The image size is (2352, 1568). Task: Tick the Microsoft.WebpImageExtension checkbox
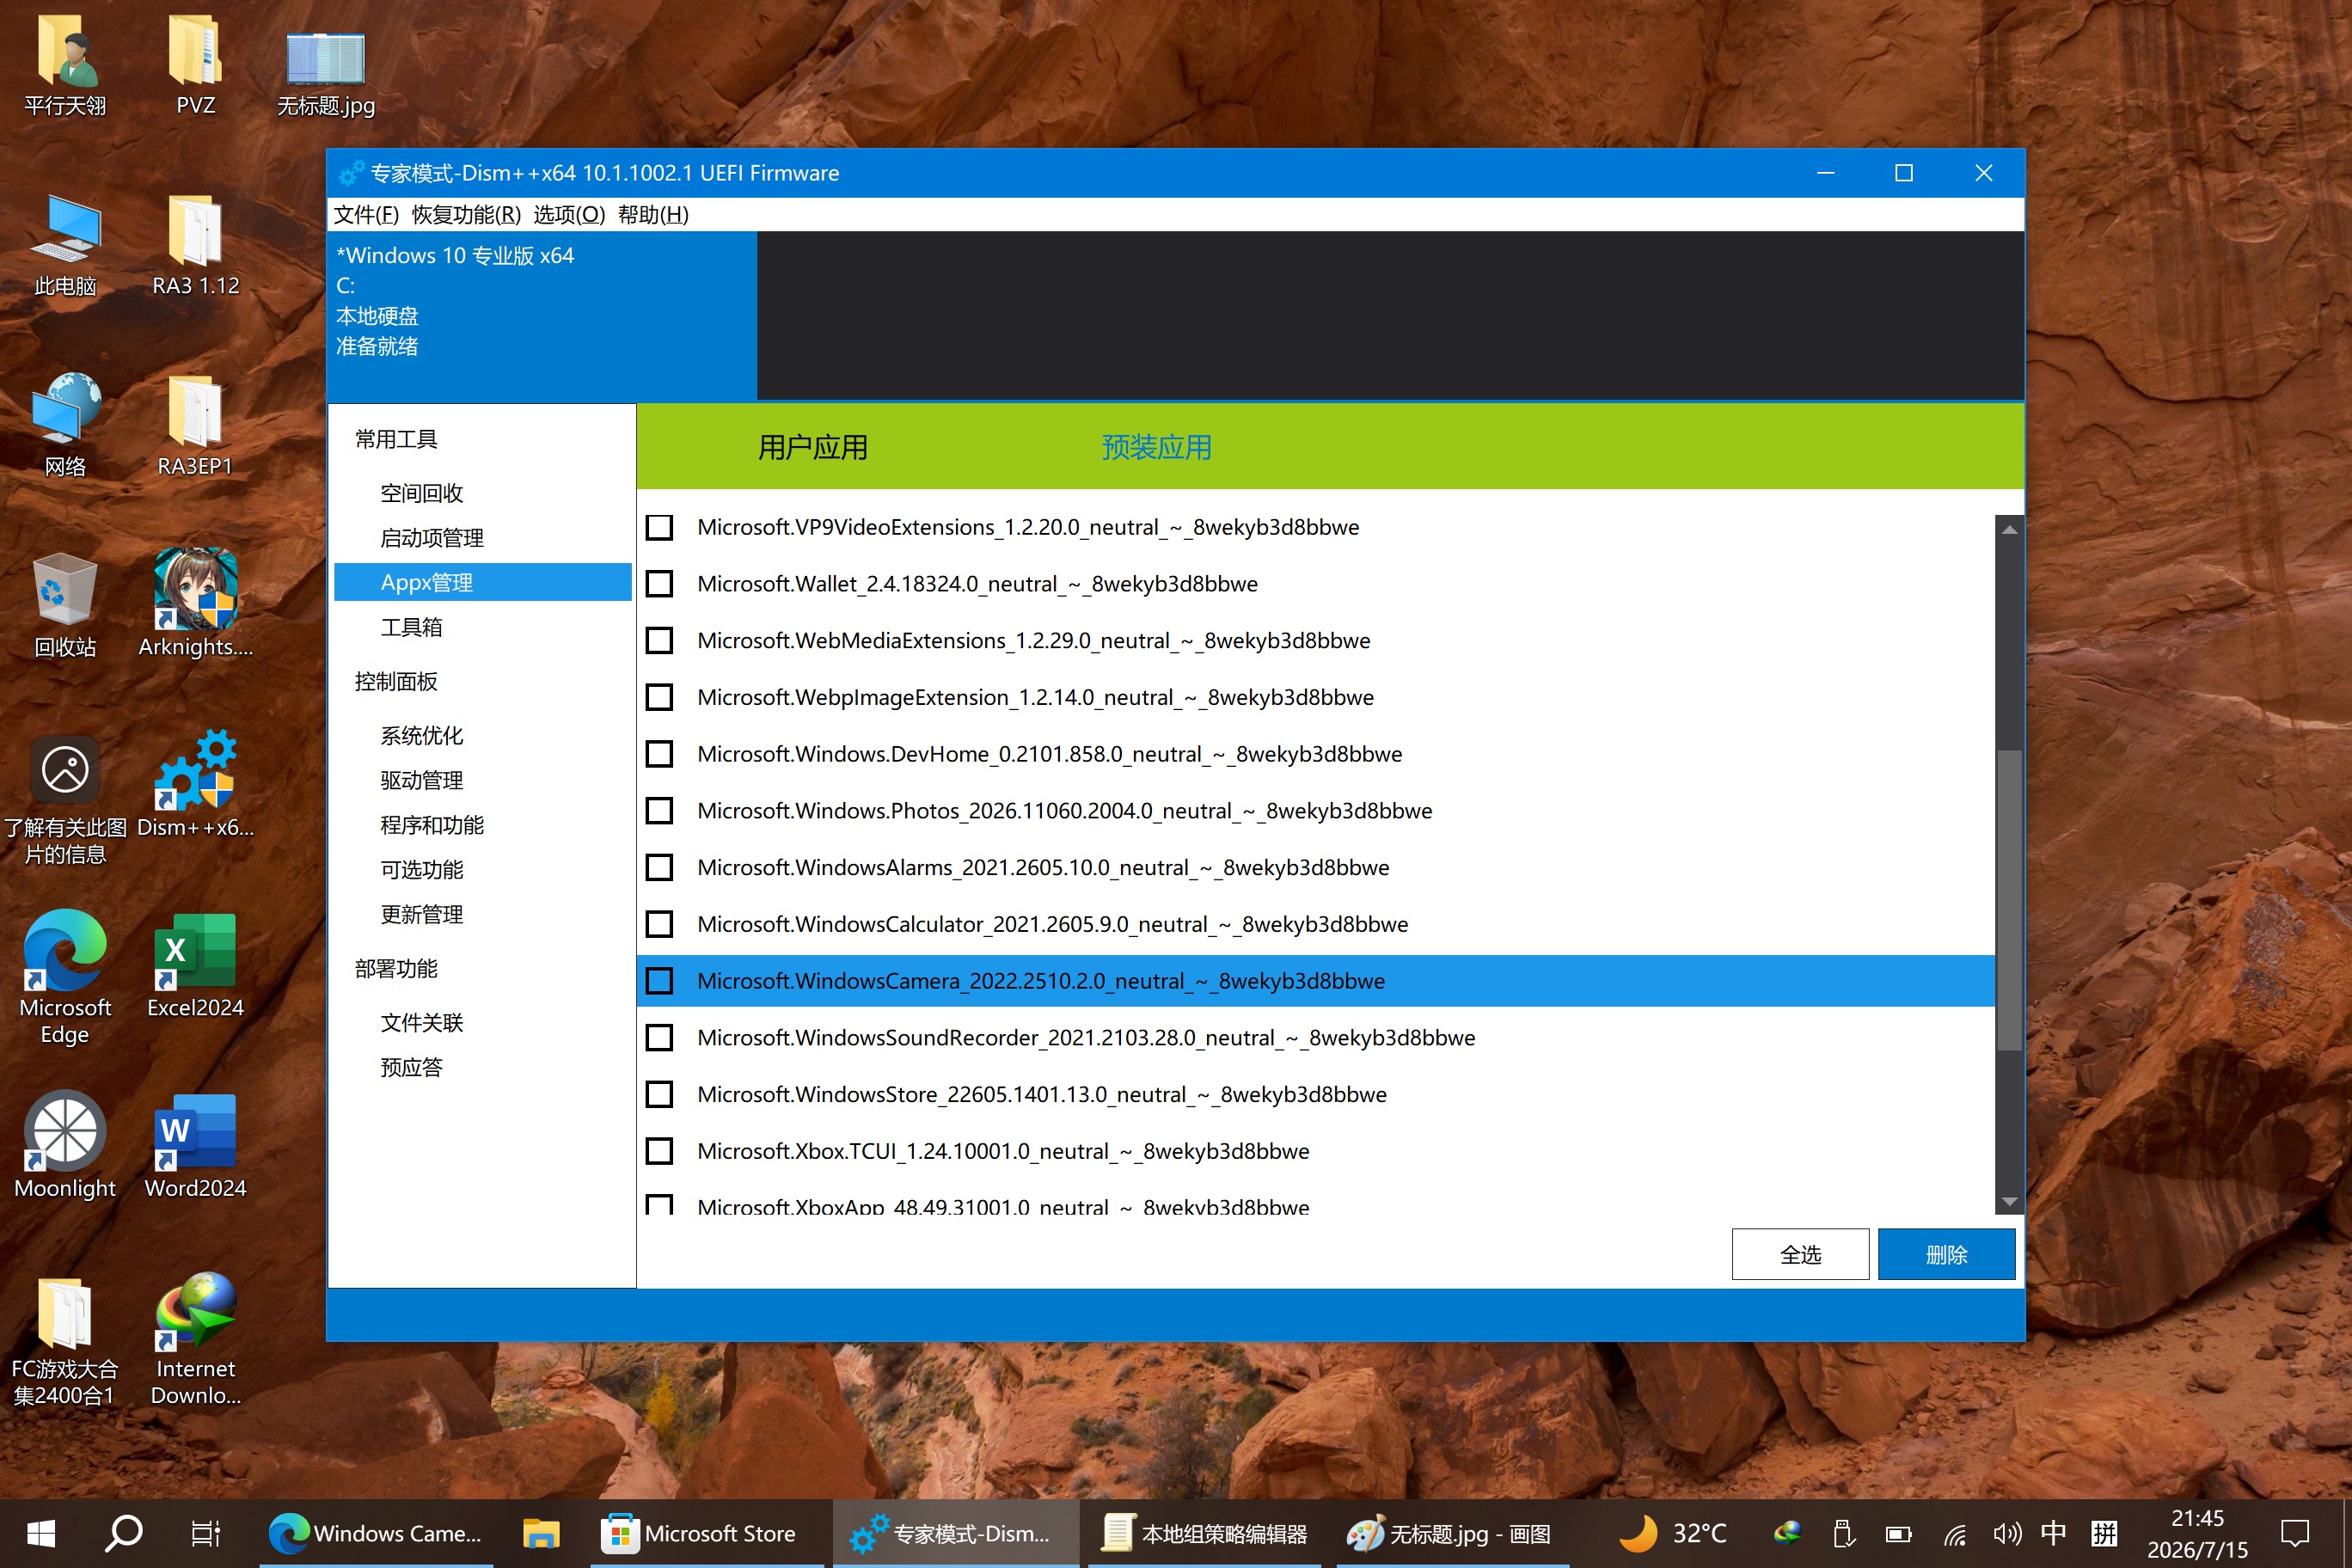pyautogui.click(x=659, y=697)
